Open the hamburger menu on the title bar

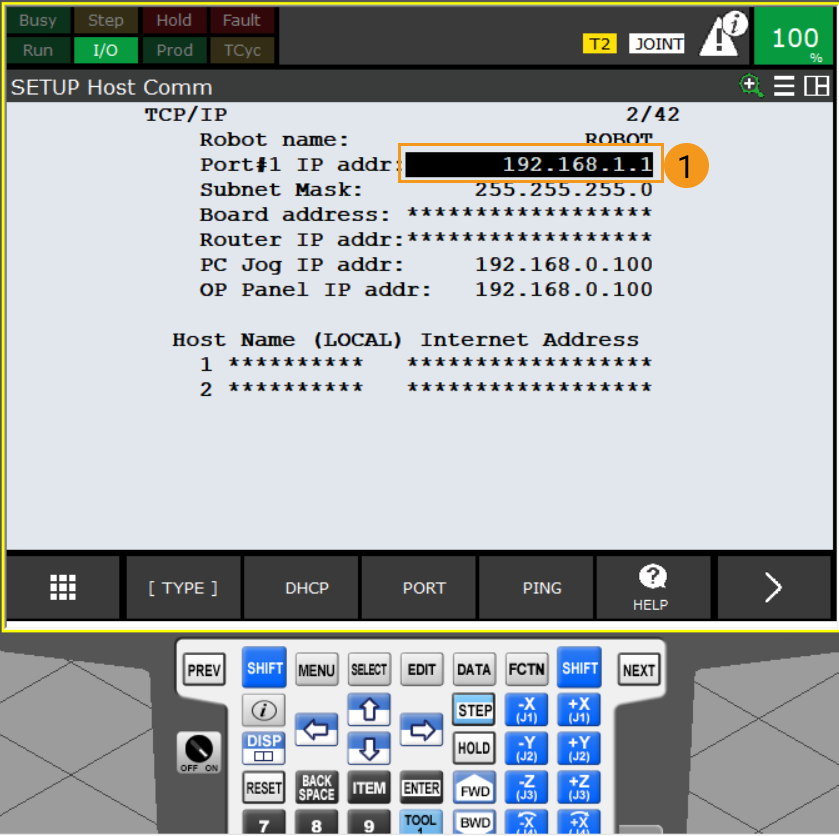pyautogui.click(x=785, y=86)
